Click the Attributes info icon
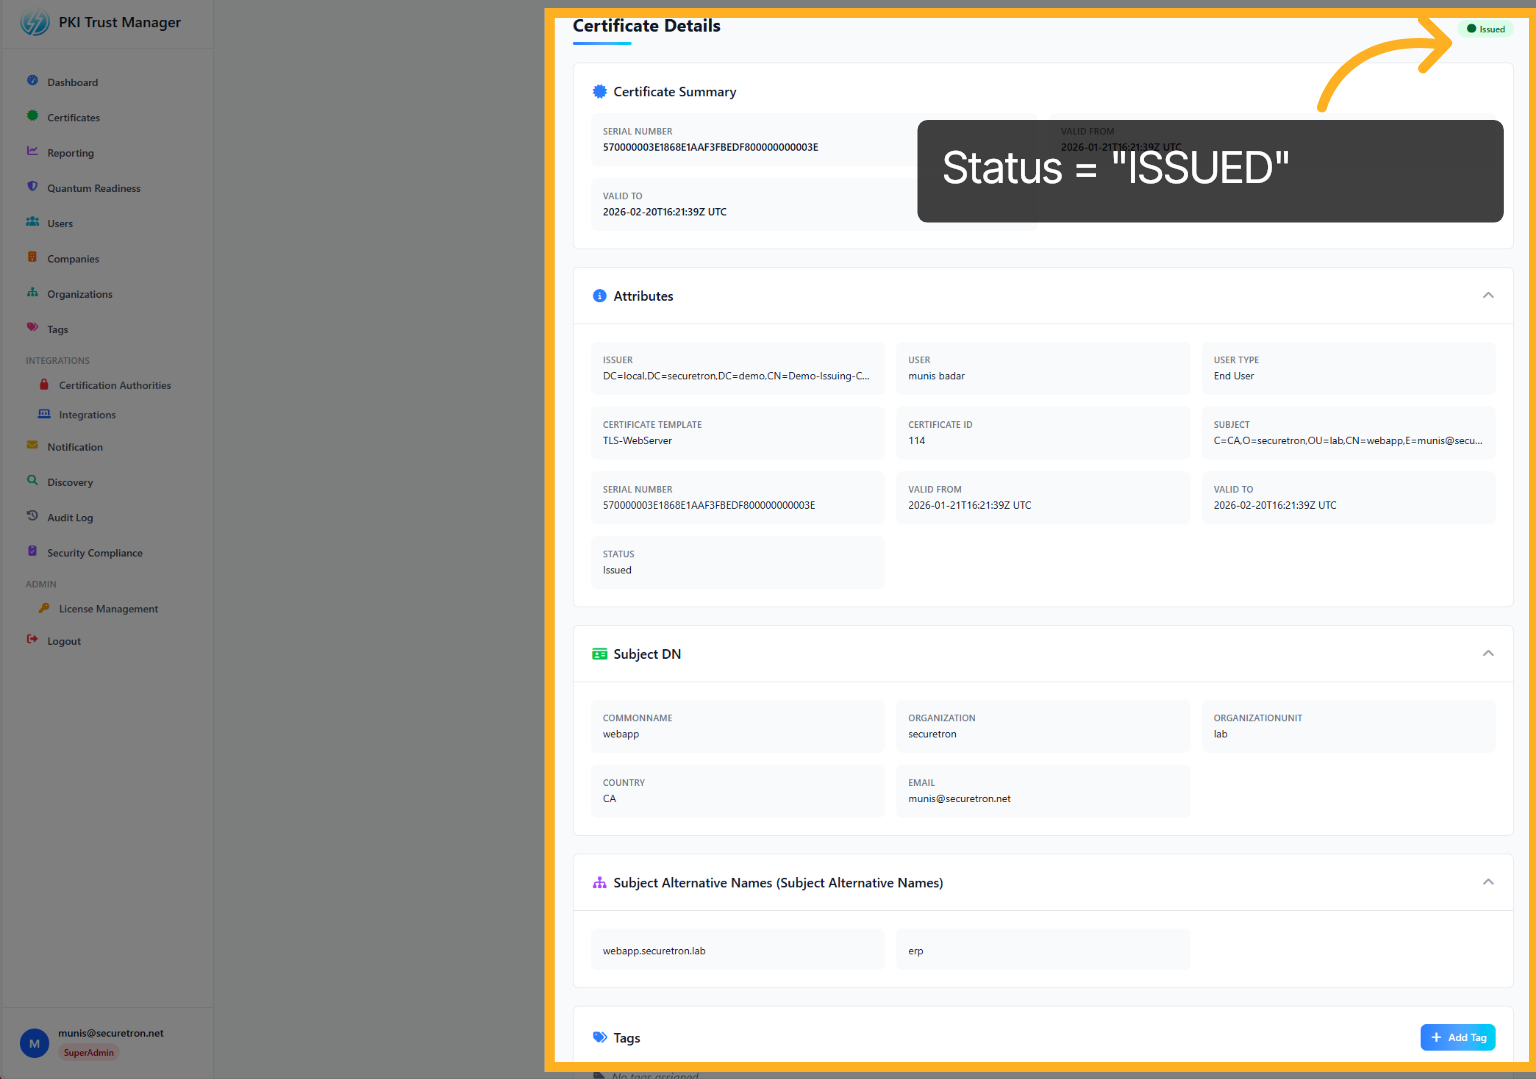This screenshot has width=1536, height=1079. coord(600,296)
